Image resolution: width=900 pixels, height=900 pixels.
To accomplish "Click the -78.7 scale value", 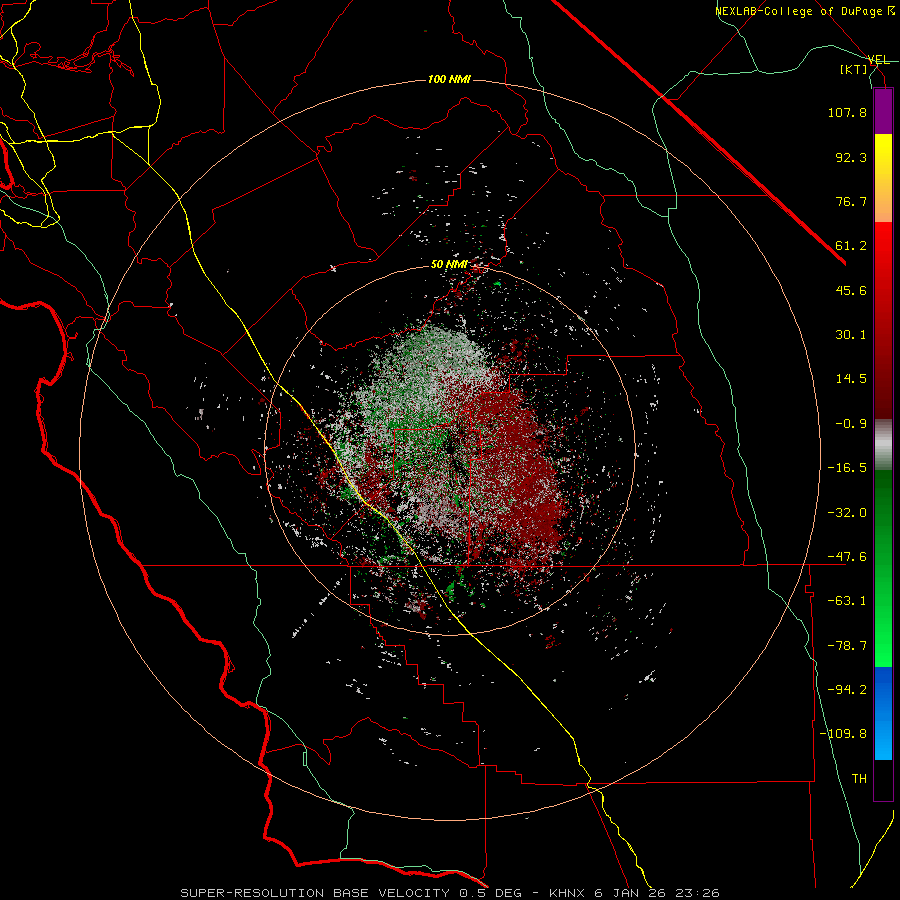I will pyautogui.click(x=847, y=646).
